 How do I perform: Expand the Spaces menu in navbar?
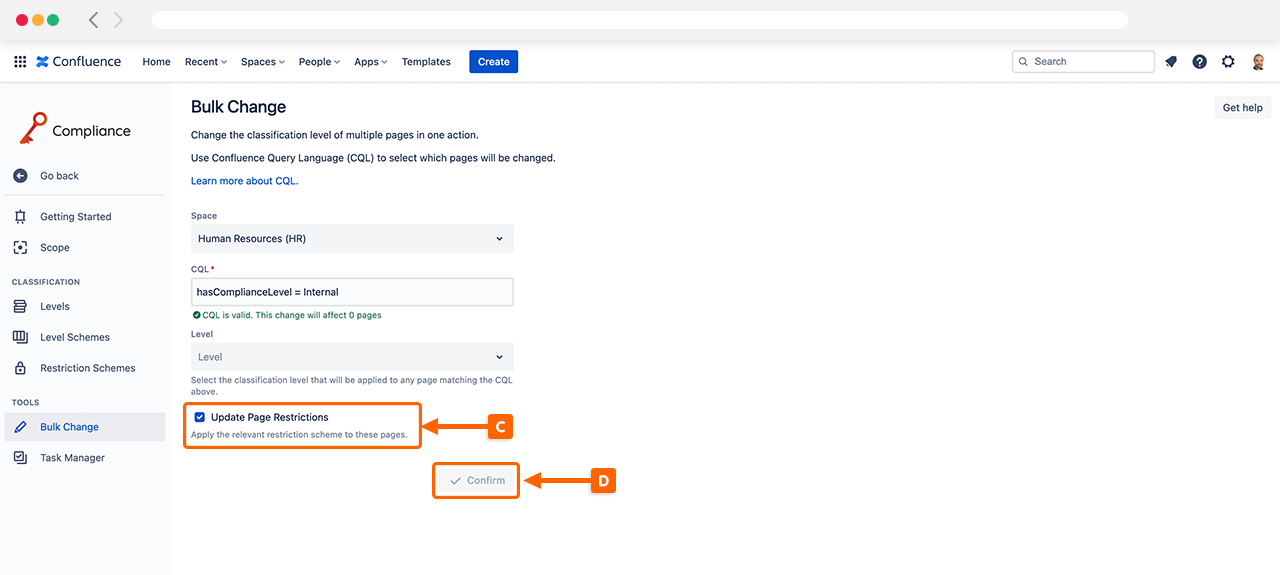point(262,62)
